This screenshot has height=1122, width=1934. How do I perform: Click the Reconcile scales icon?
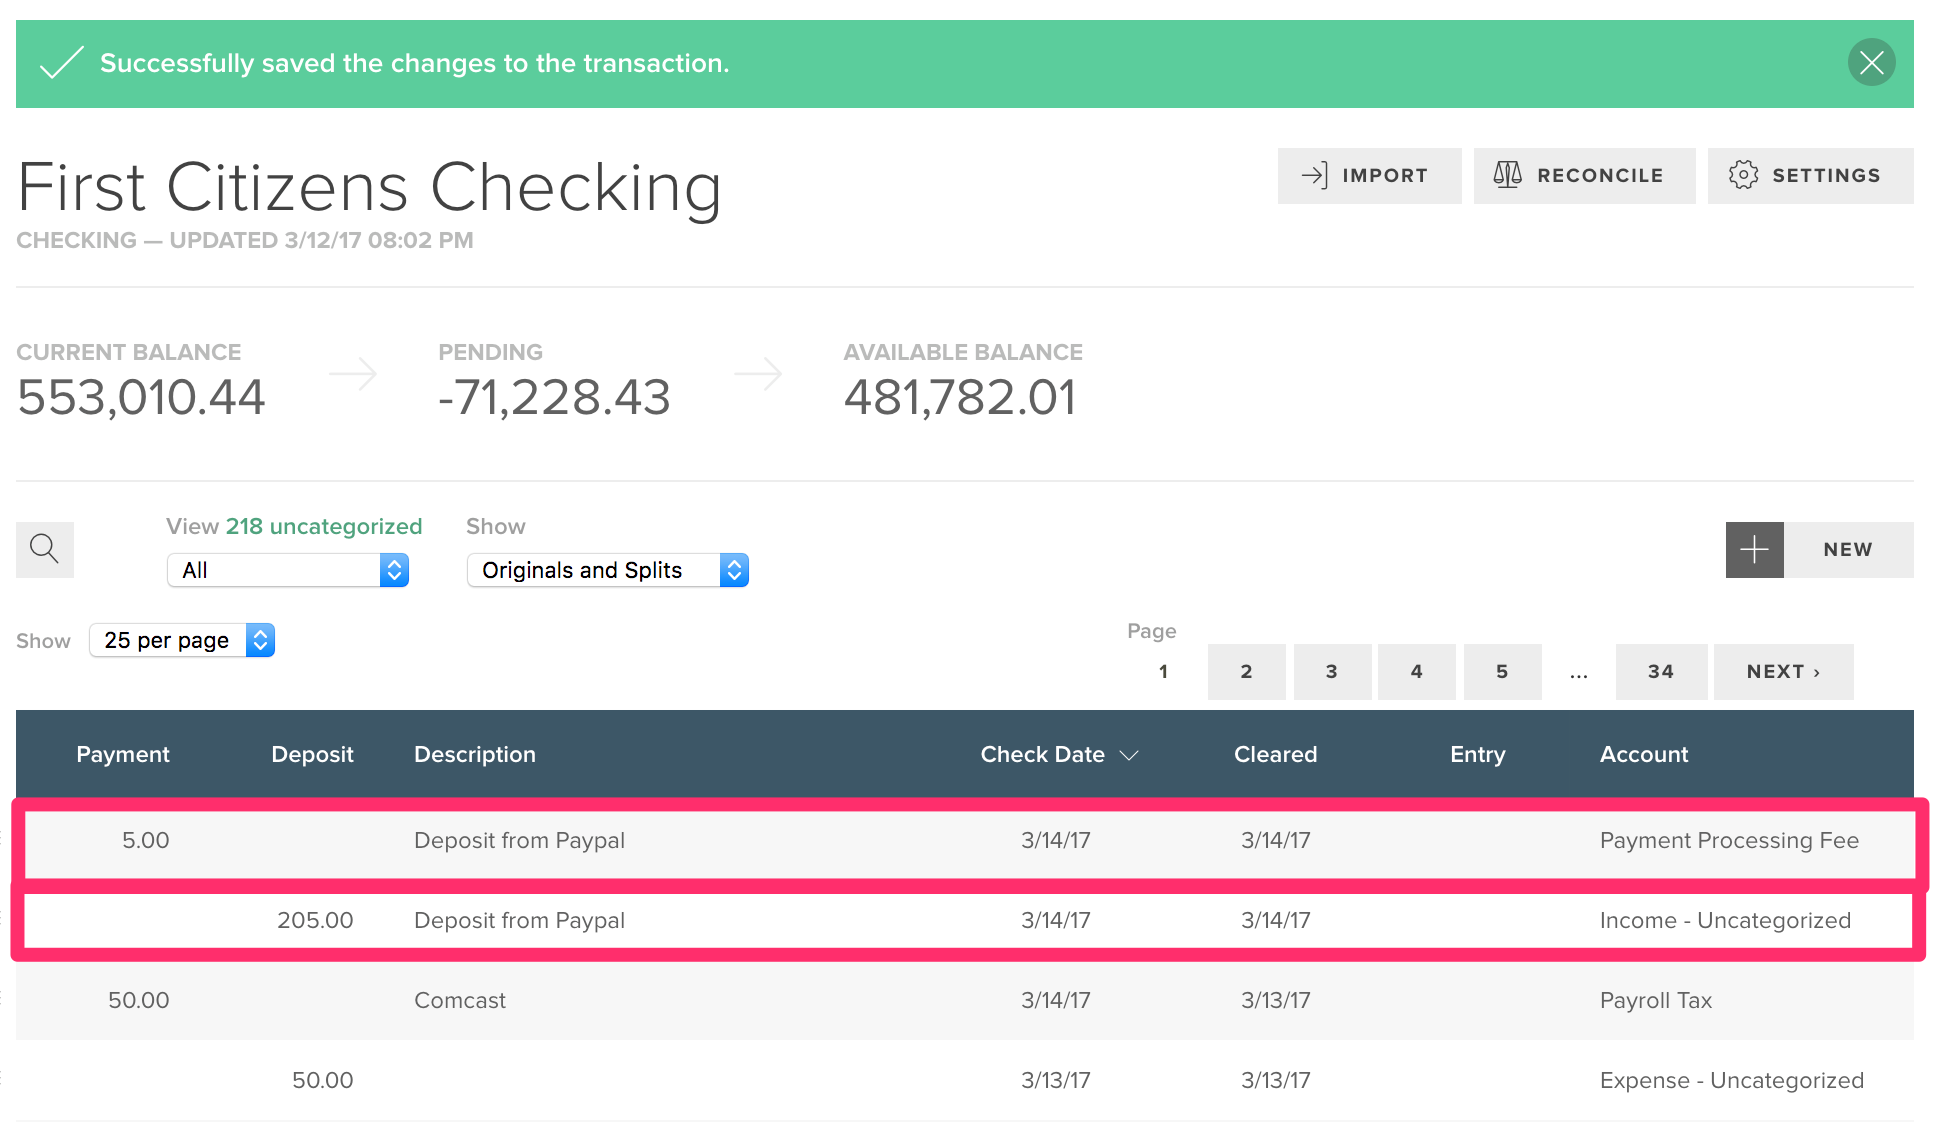1507,175
